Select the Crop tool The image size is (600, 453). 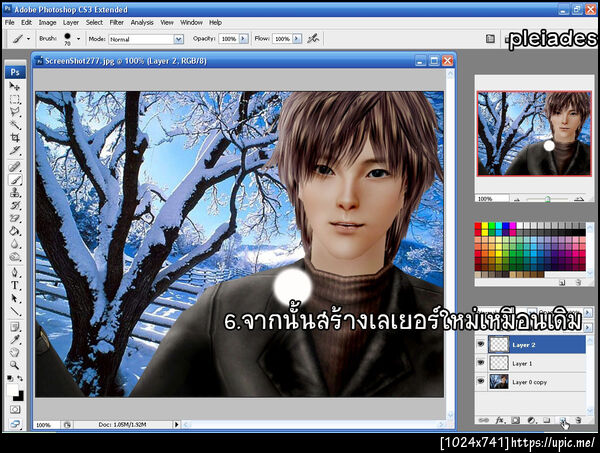[x=14, y=137]
